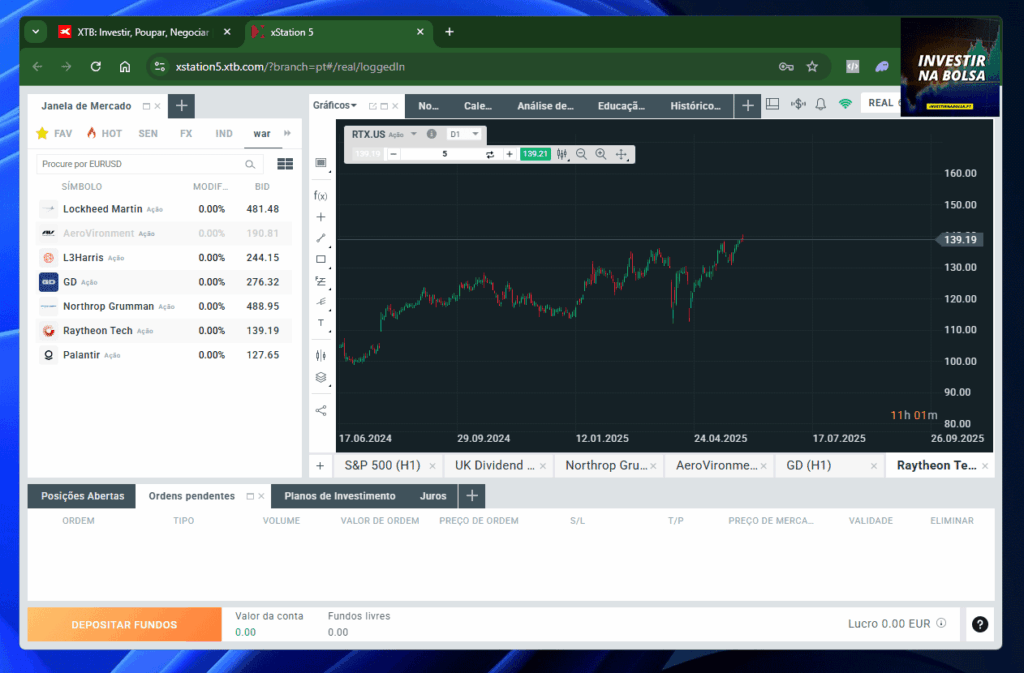
Task: Select the crosshair tool in chart sidebar
Action: (321, 217)
